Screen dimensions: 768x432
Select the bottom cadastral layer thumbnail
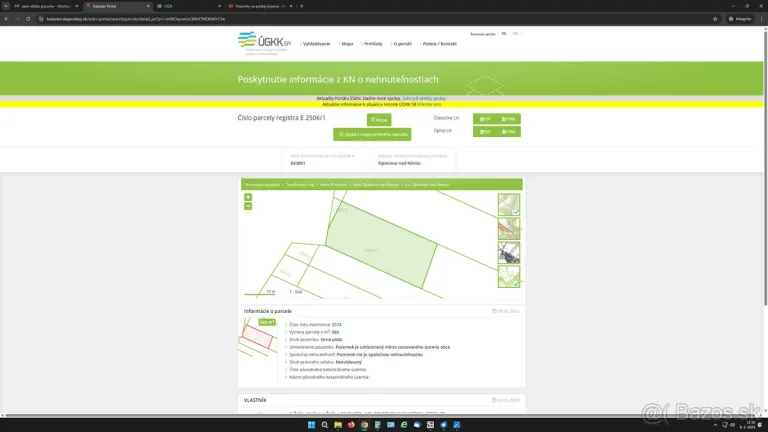[x=509, y=277]
